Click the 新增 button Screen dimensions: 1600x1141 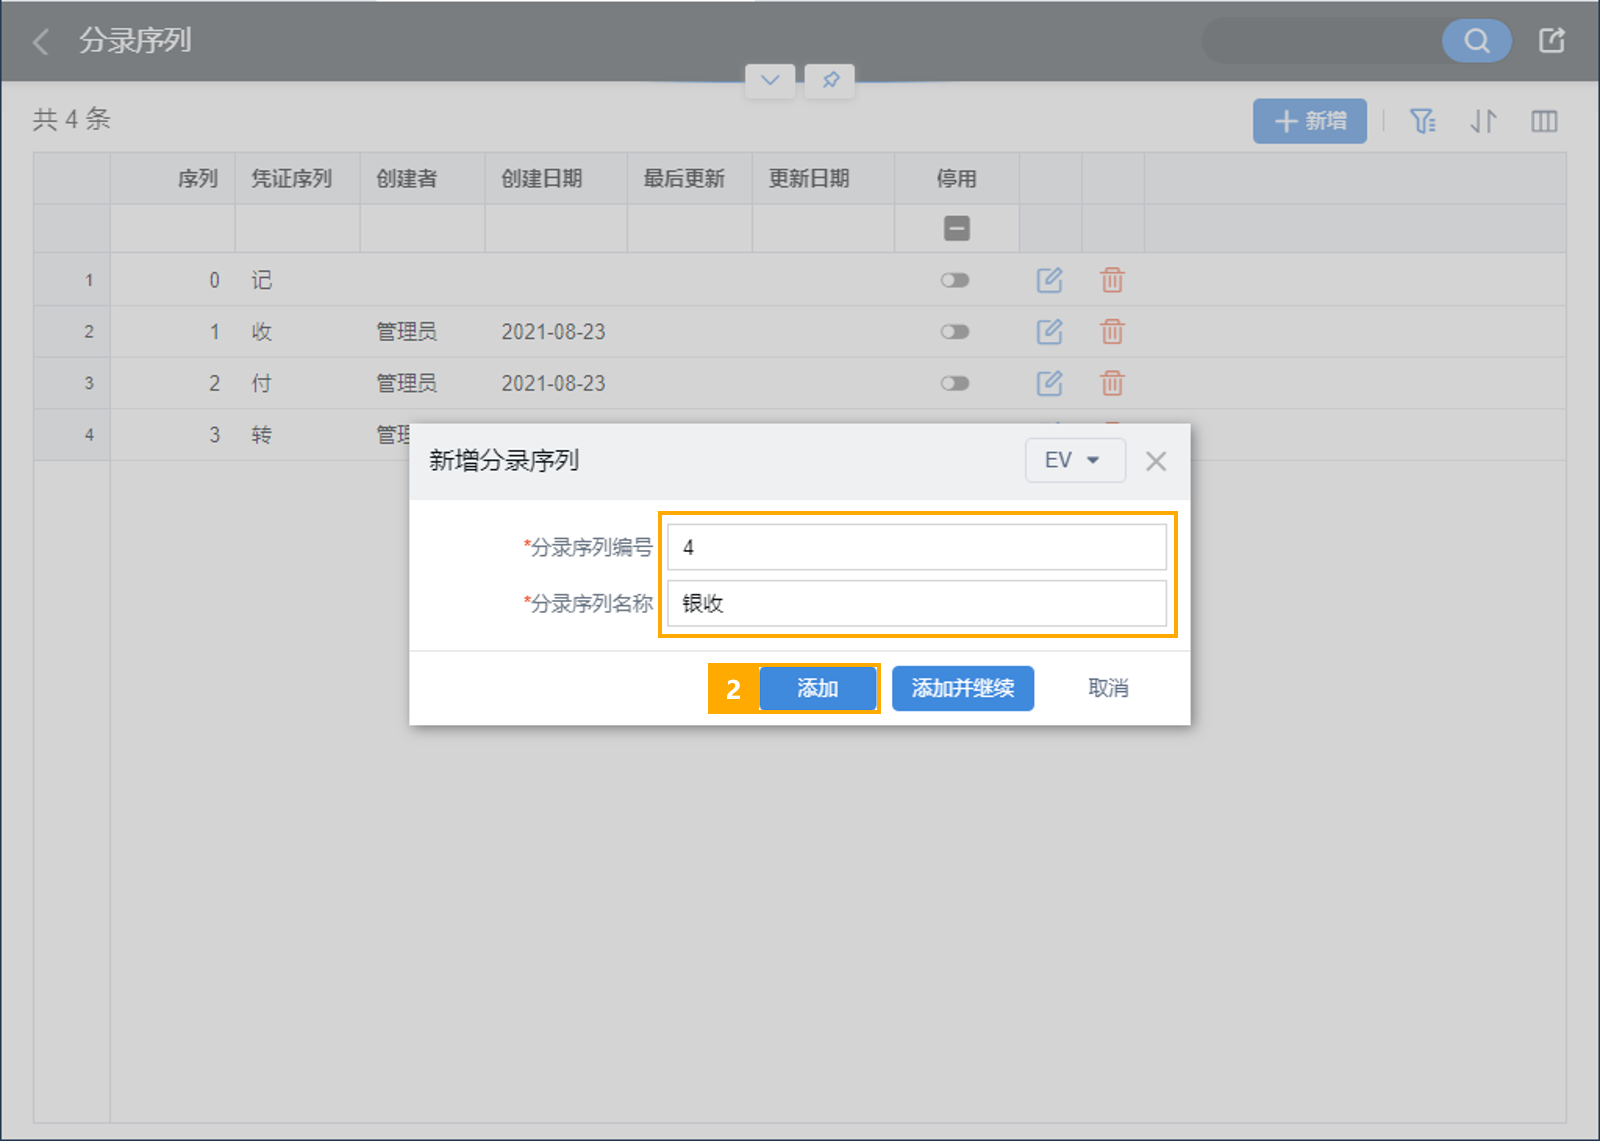coord(1310,121)
